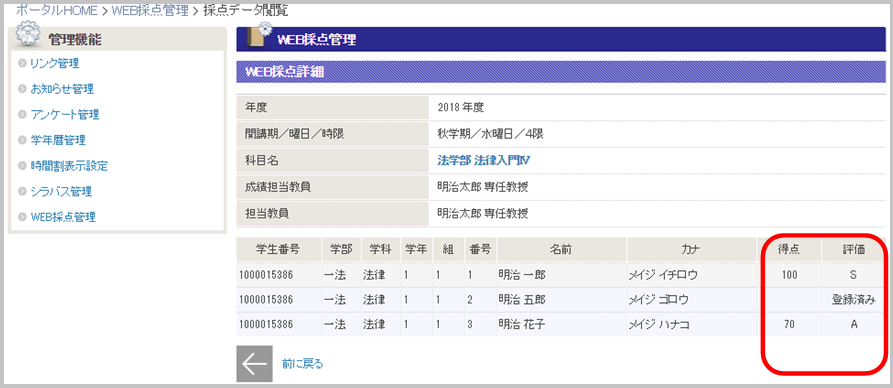Select アンケート管理 sidebar item
The image size is (893, 388).
64,115
